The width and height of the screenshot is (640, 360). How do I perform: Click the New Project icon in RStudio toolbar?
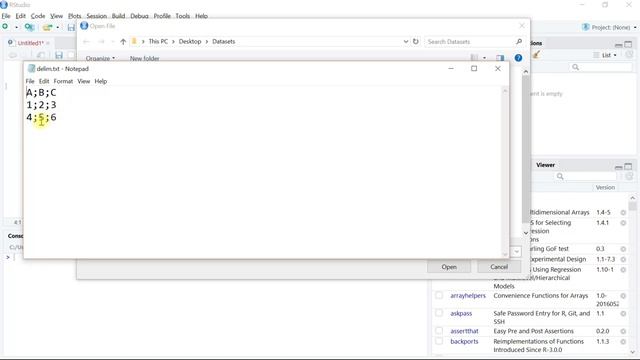(29, 27)
